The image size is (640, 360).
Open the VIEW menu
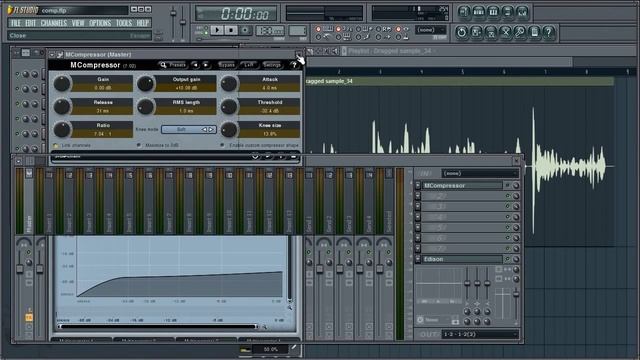pos(78,23)
